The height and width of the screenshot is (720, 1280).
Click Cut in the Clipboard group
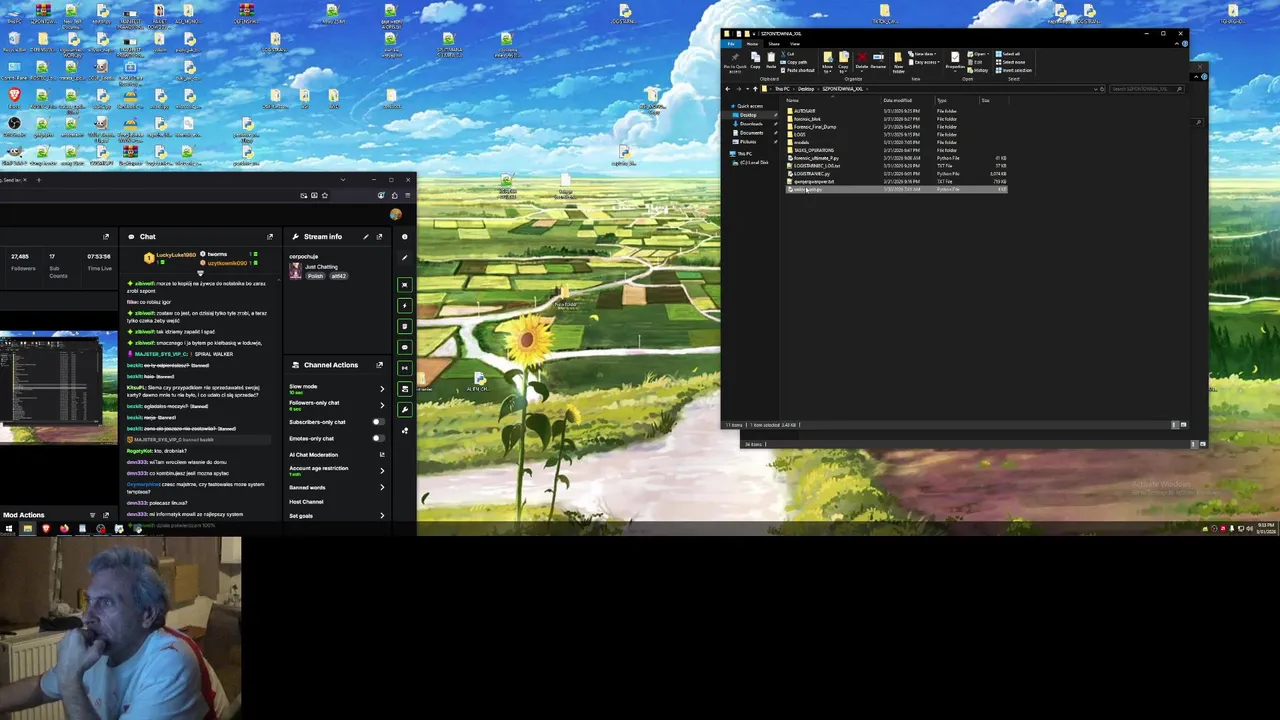point(788,54)
